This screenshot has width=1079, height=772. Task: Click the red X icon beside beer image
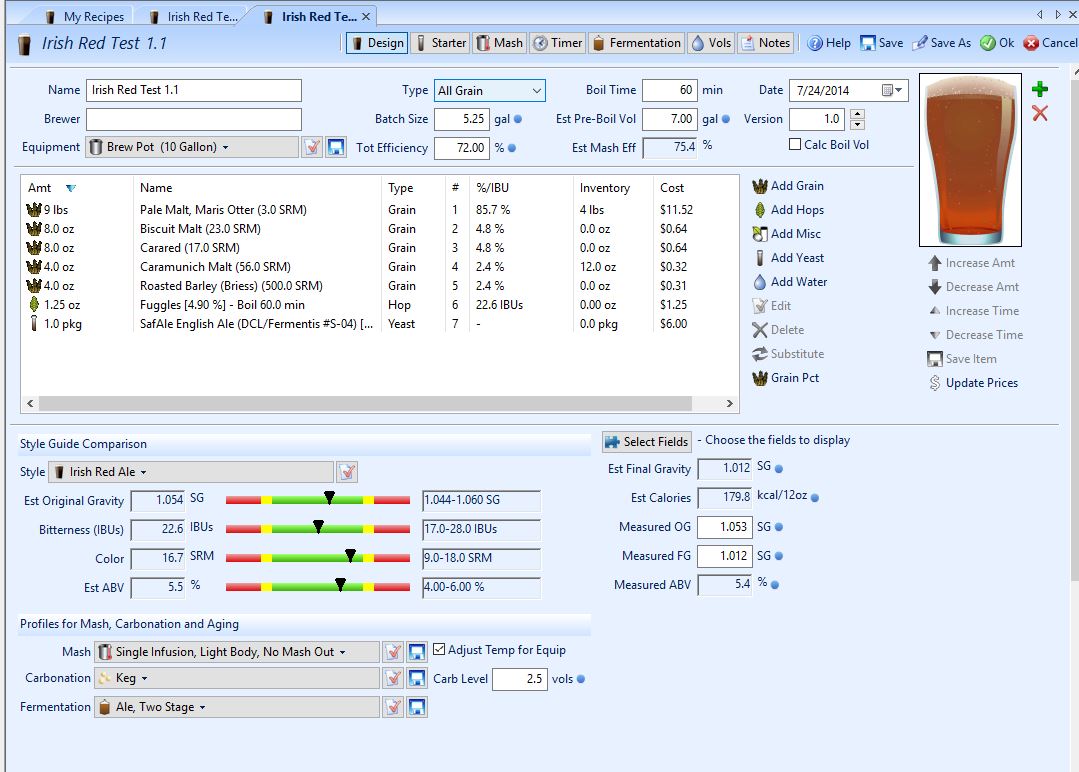coord(1040,114)
